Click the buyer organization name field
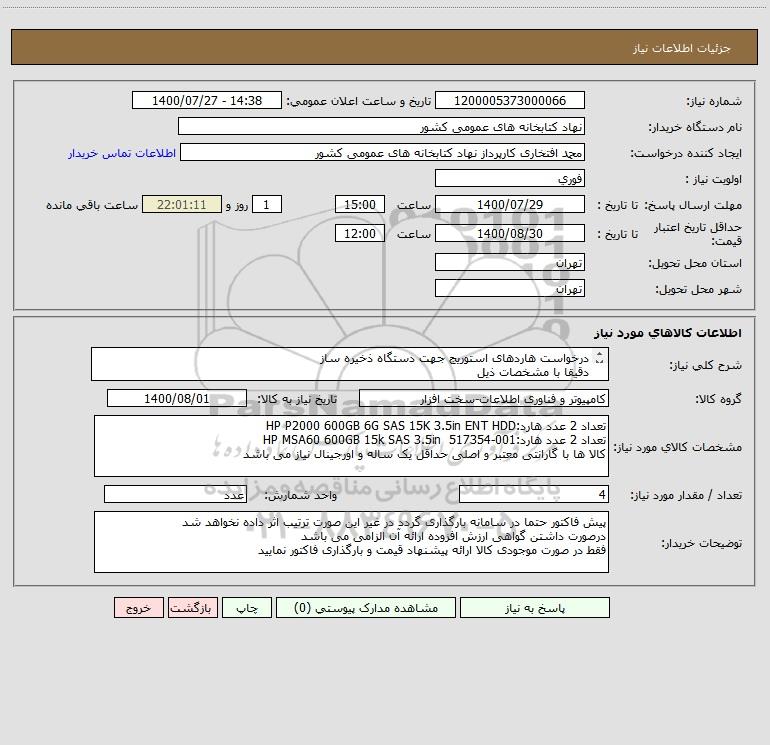The image size is (770, 745). pos(381,126)
